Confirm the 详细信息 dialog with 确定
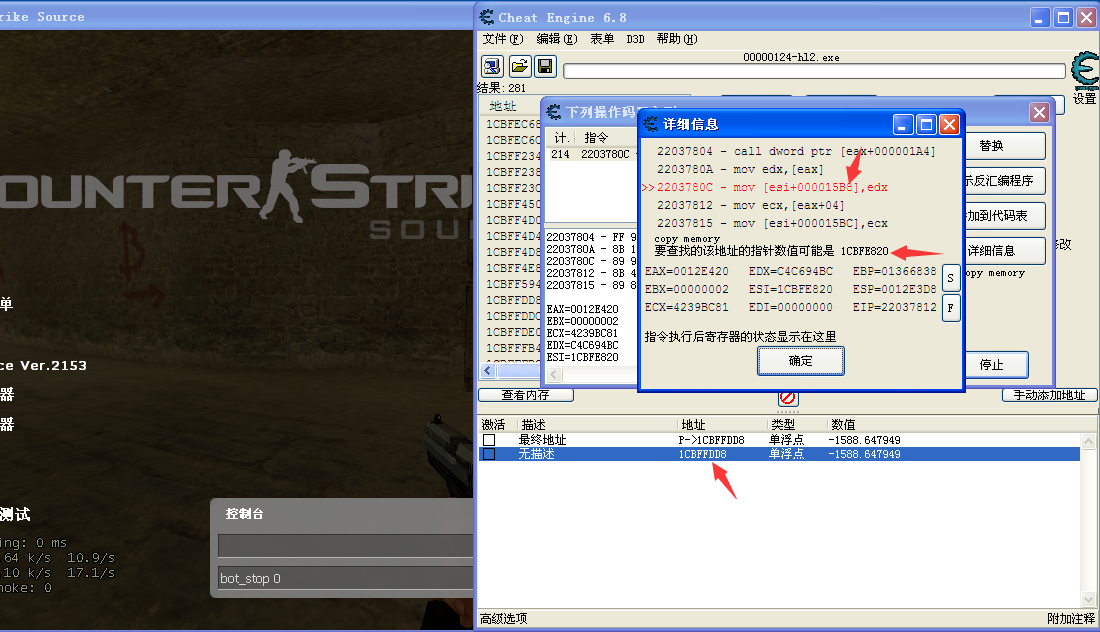Screen dimensions: 1100x632 pyautogui.click(x=800, y=361)
